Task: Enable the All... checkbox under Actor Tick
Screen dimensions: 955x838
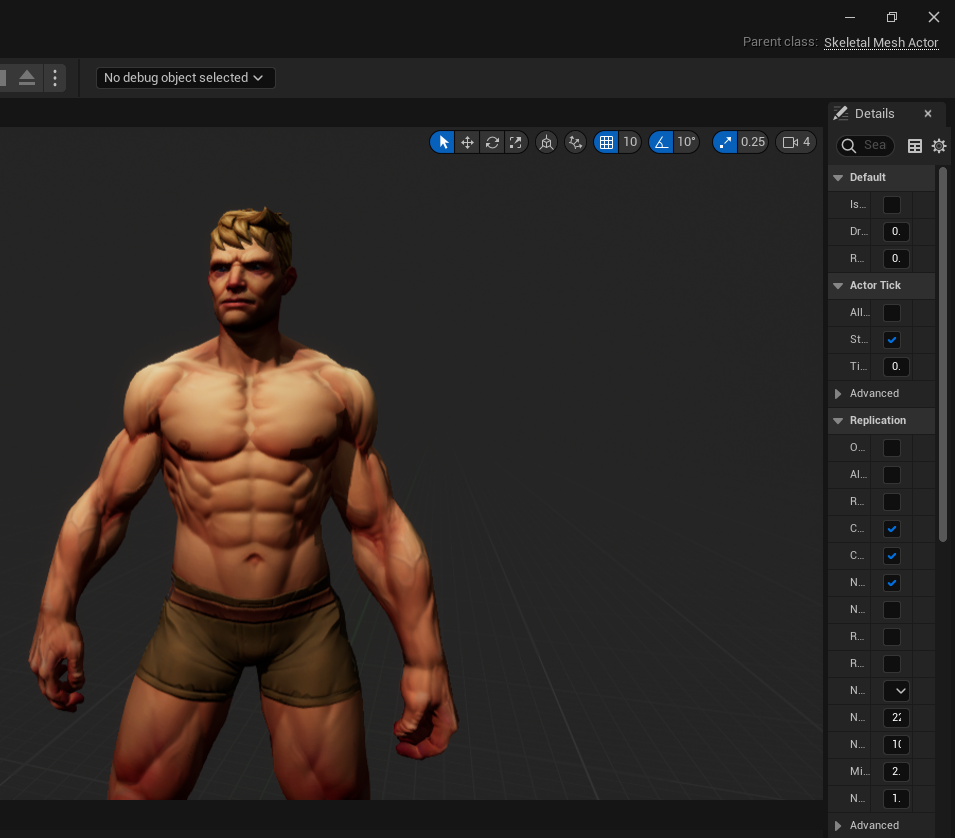Action: click(892, 313)
